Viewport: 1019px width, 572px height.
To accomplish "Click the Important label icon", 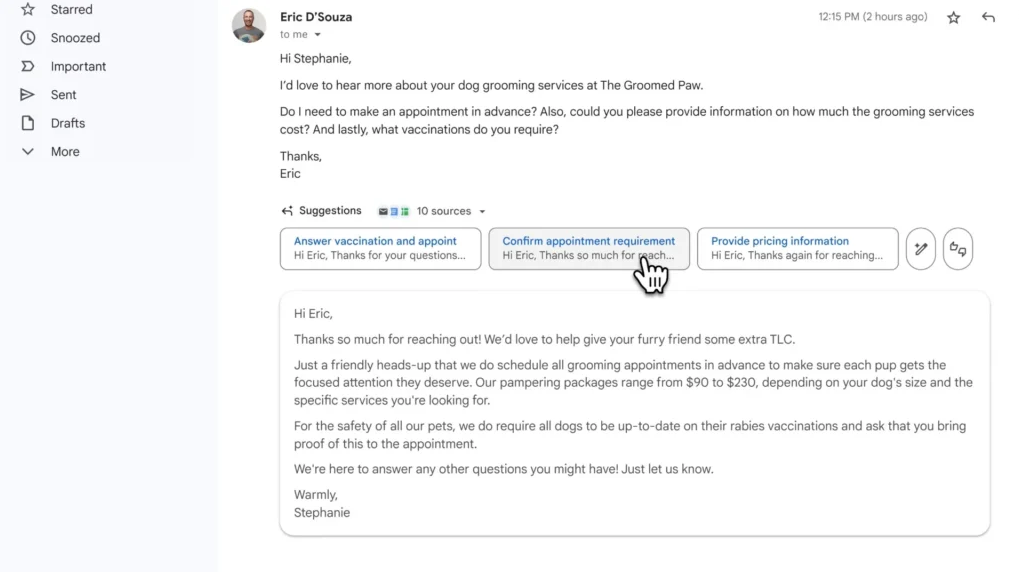I will 27,66.
